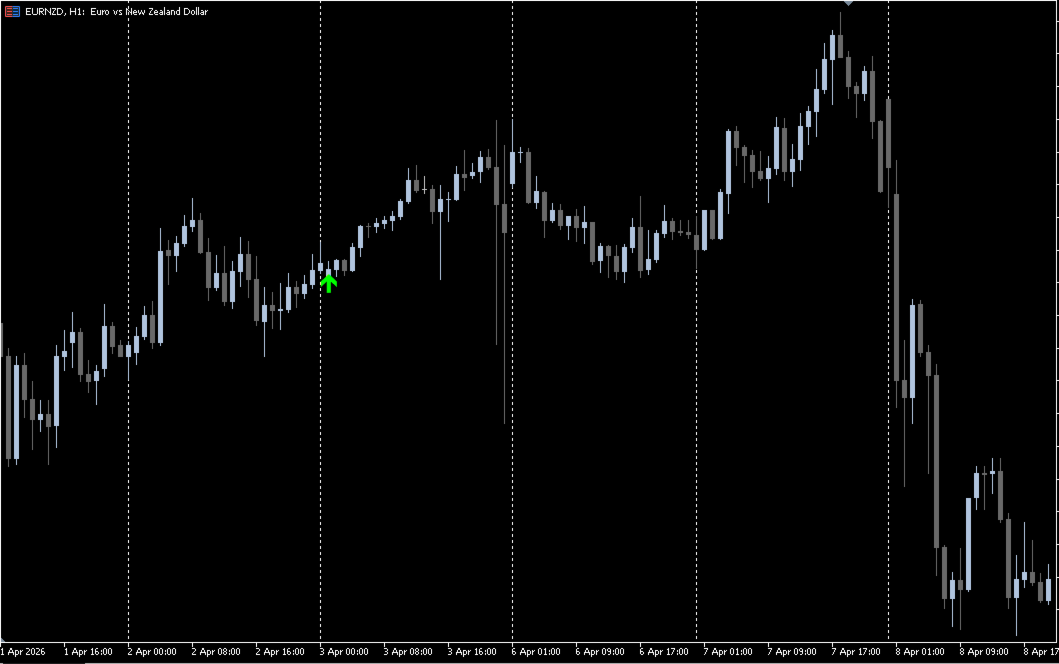The height and width of the screenshot is (664, 1059).
Task: Click the 6 Apr 17:00 time label
Action: point(664,652)
